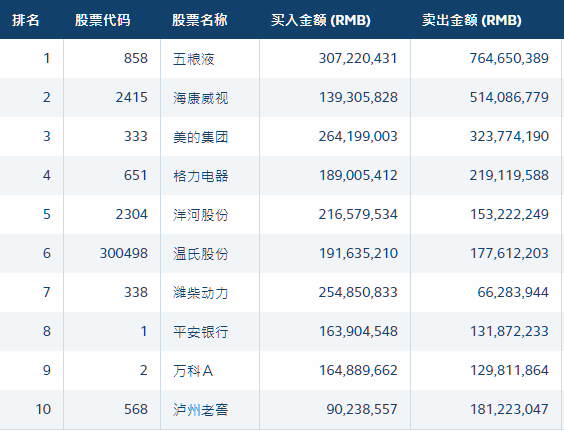Click rank number 10

43,409
